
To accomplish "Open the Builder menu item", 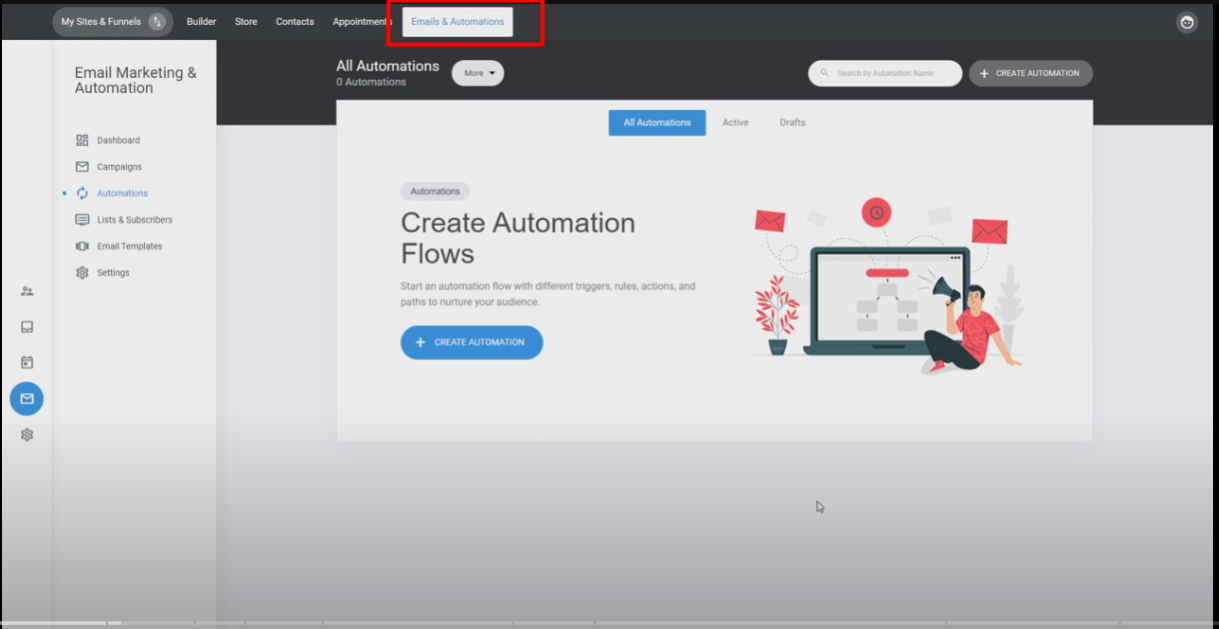I will [201, 22].
